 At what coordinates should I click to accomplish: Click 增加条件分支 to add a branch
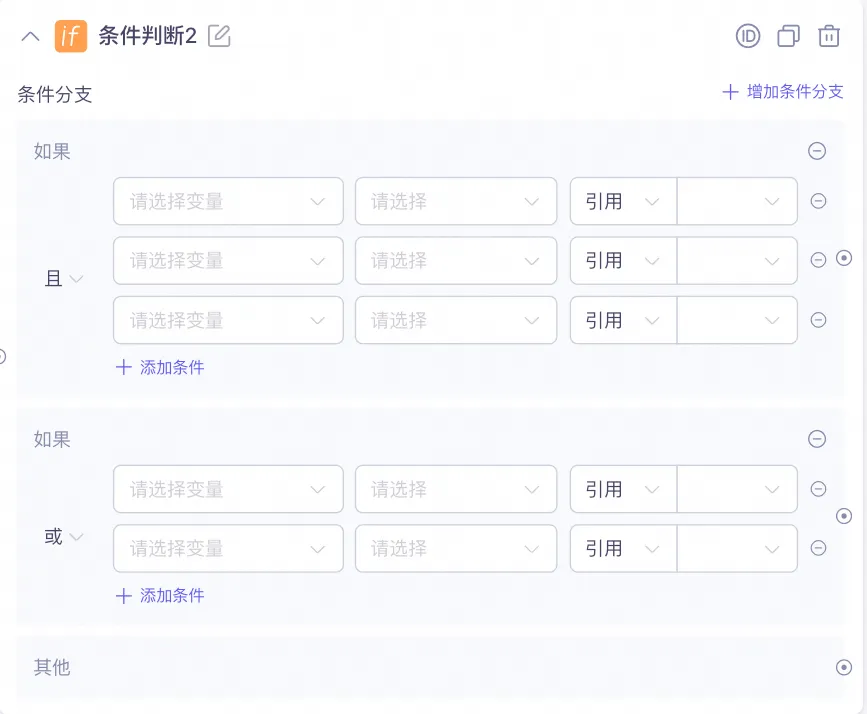coord(783,91)
